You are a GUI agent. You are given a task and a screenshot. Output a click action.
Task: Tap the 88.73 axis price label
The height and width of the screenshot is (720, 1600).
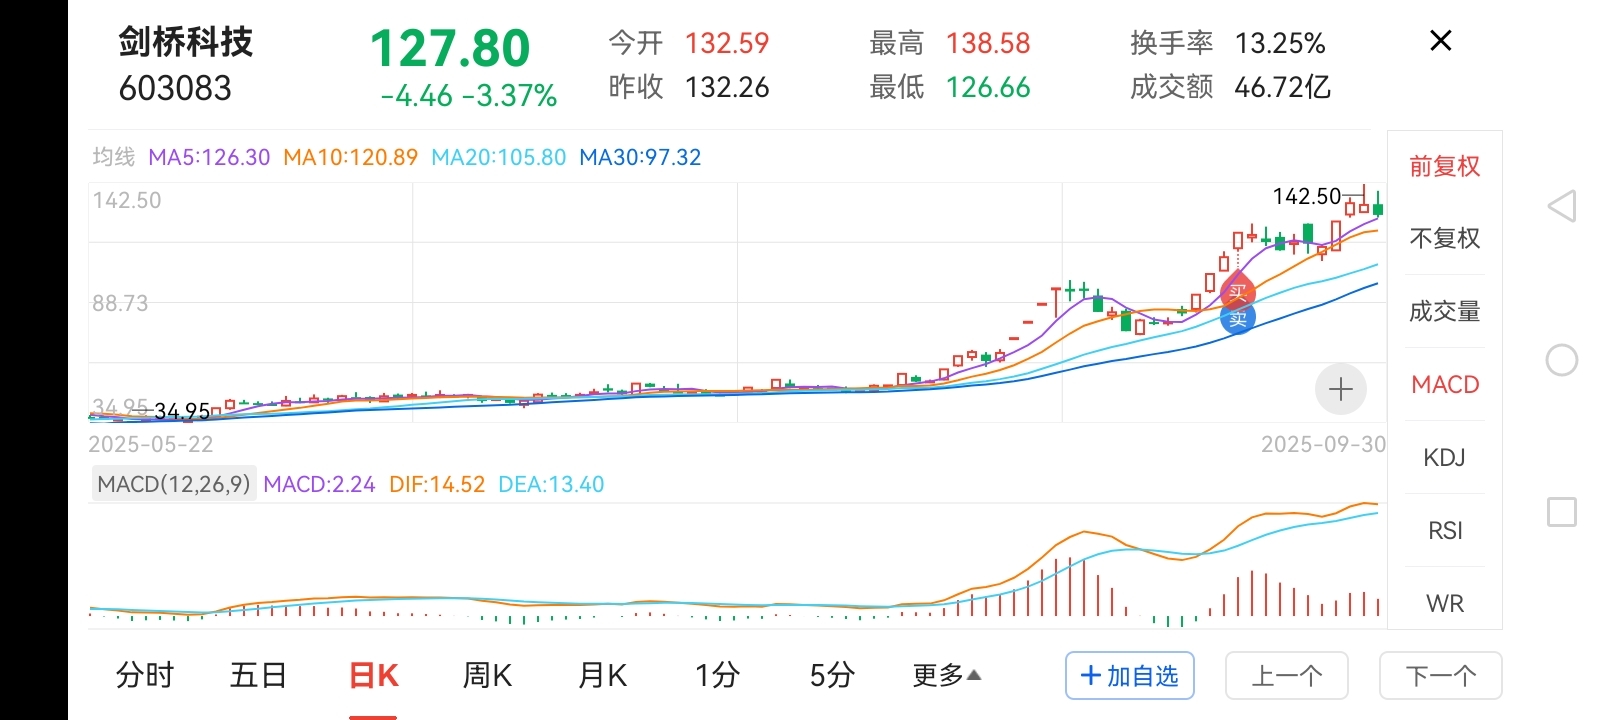[x=120, y=303]
